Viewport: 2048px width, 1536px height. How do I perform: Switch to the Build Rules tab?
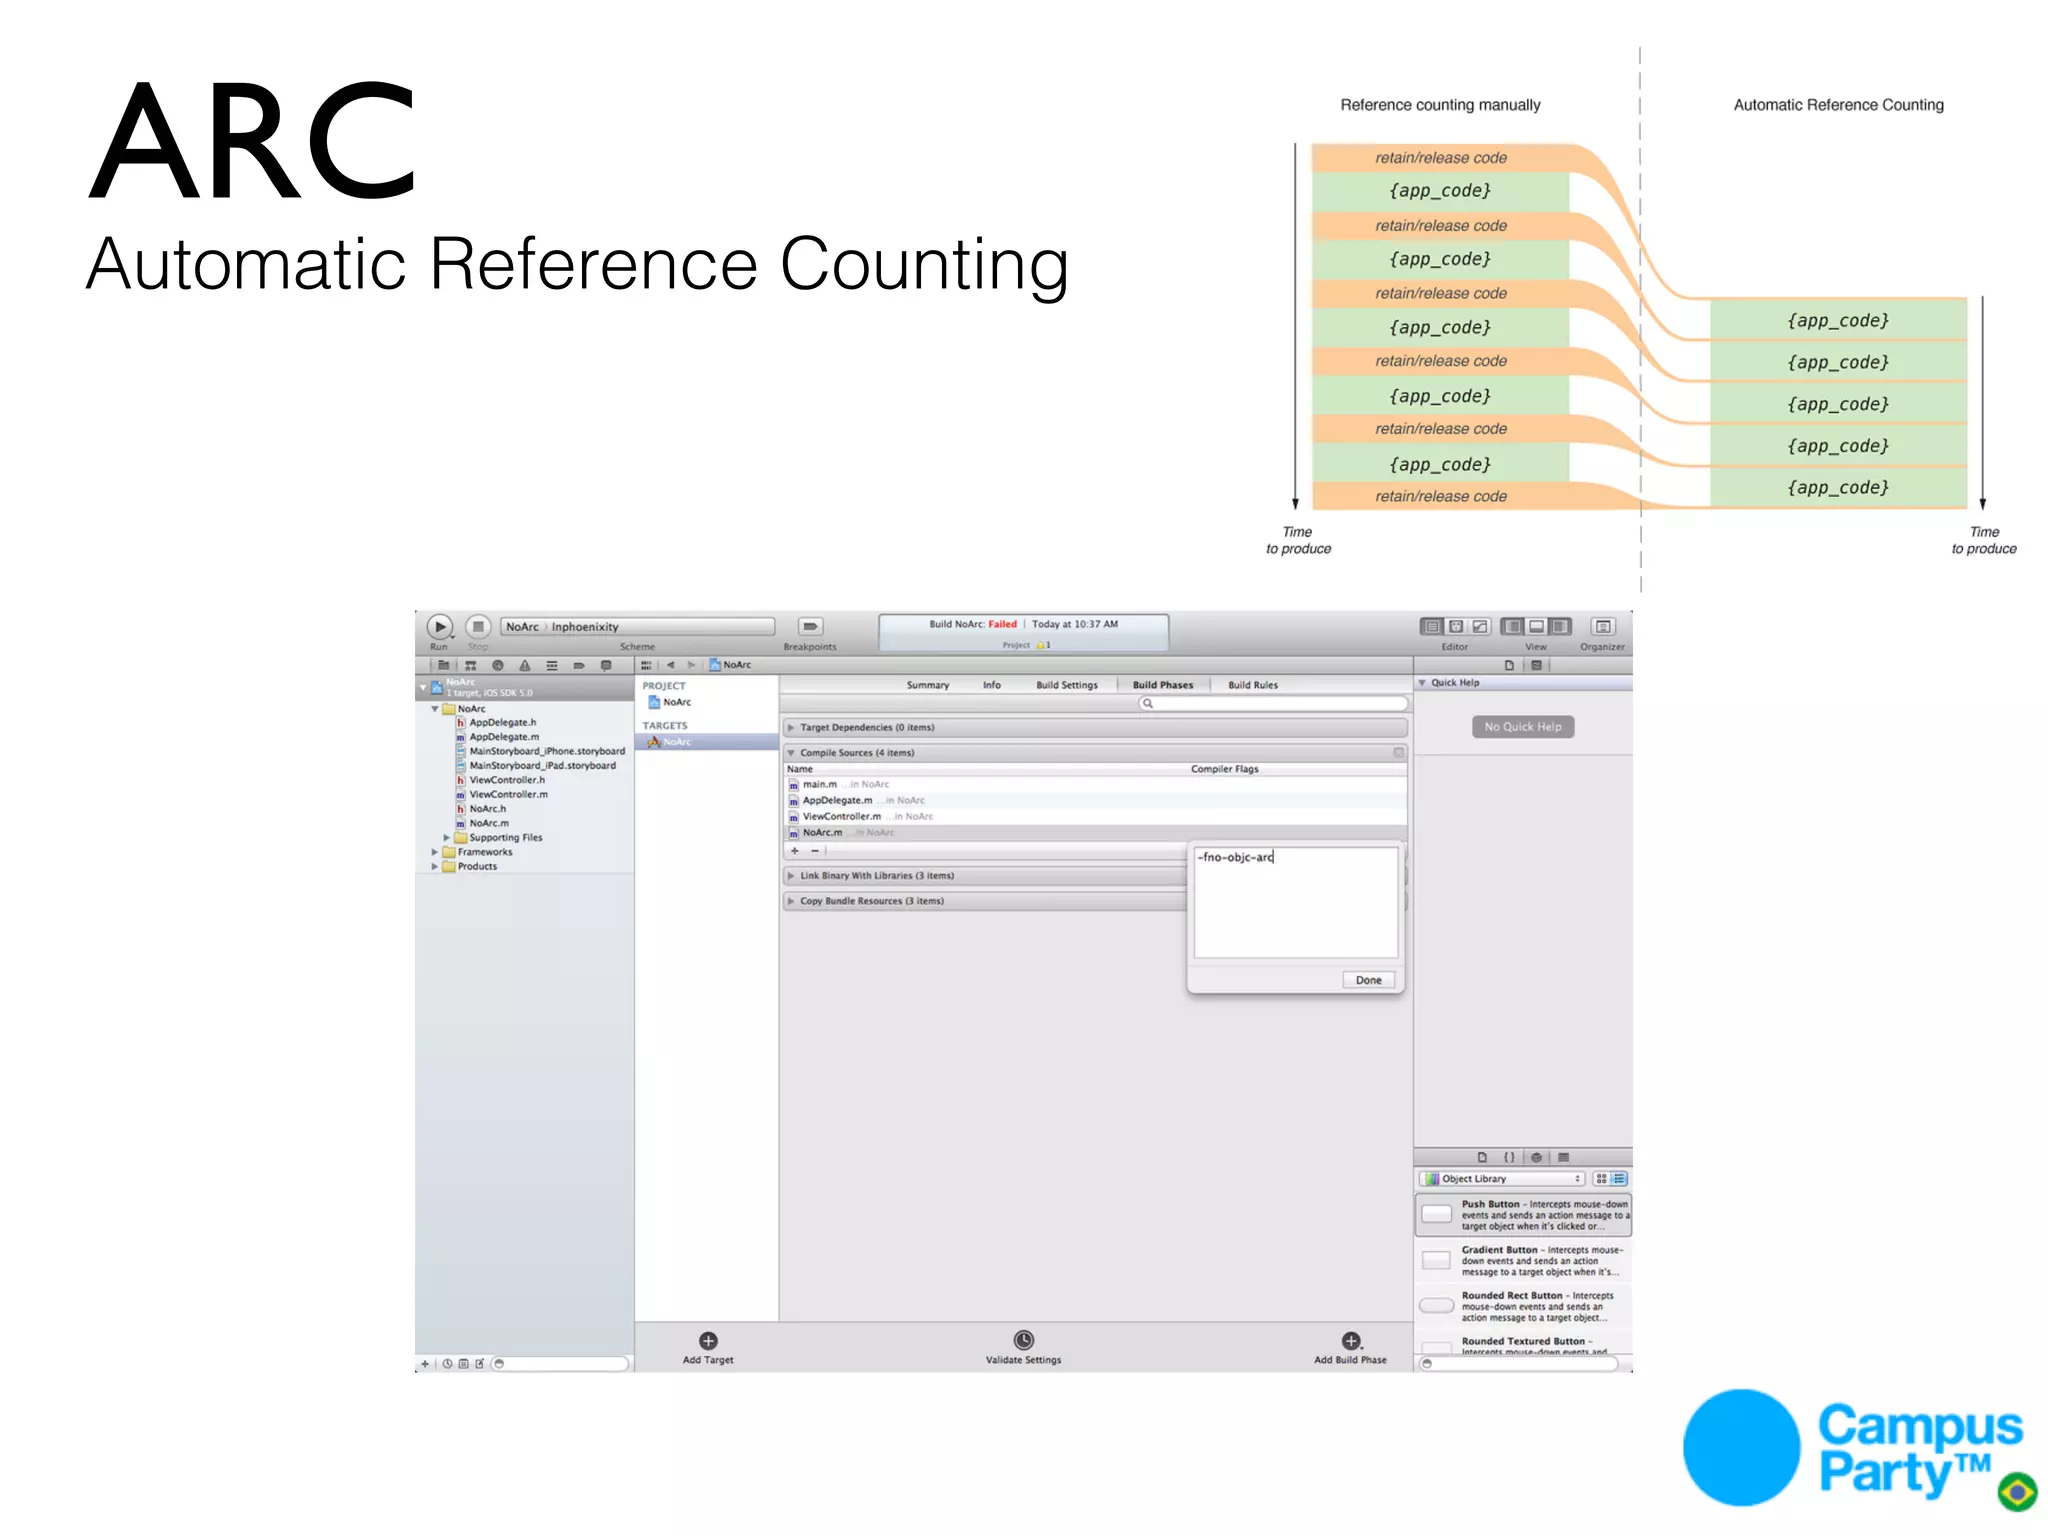point(1253,685)
